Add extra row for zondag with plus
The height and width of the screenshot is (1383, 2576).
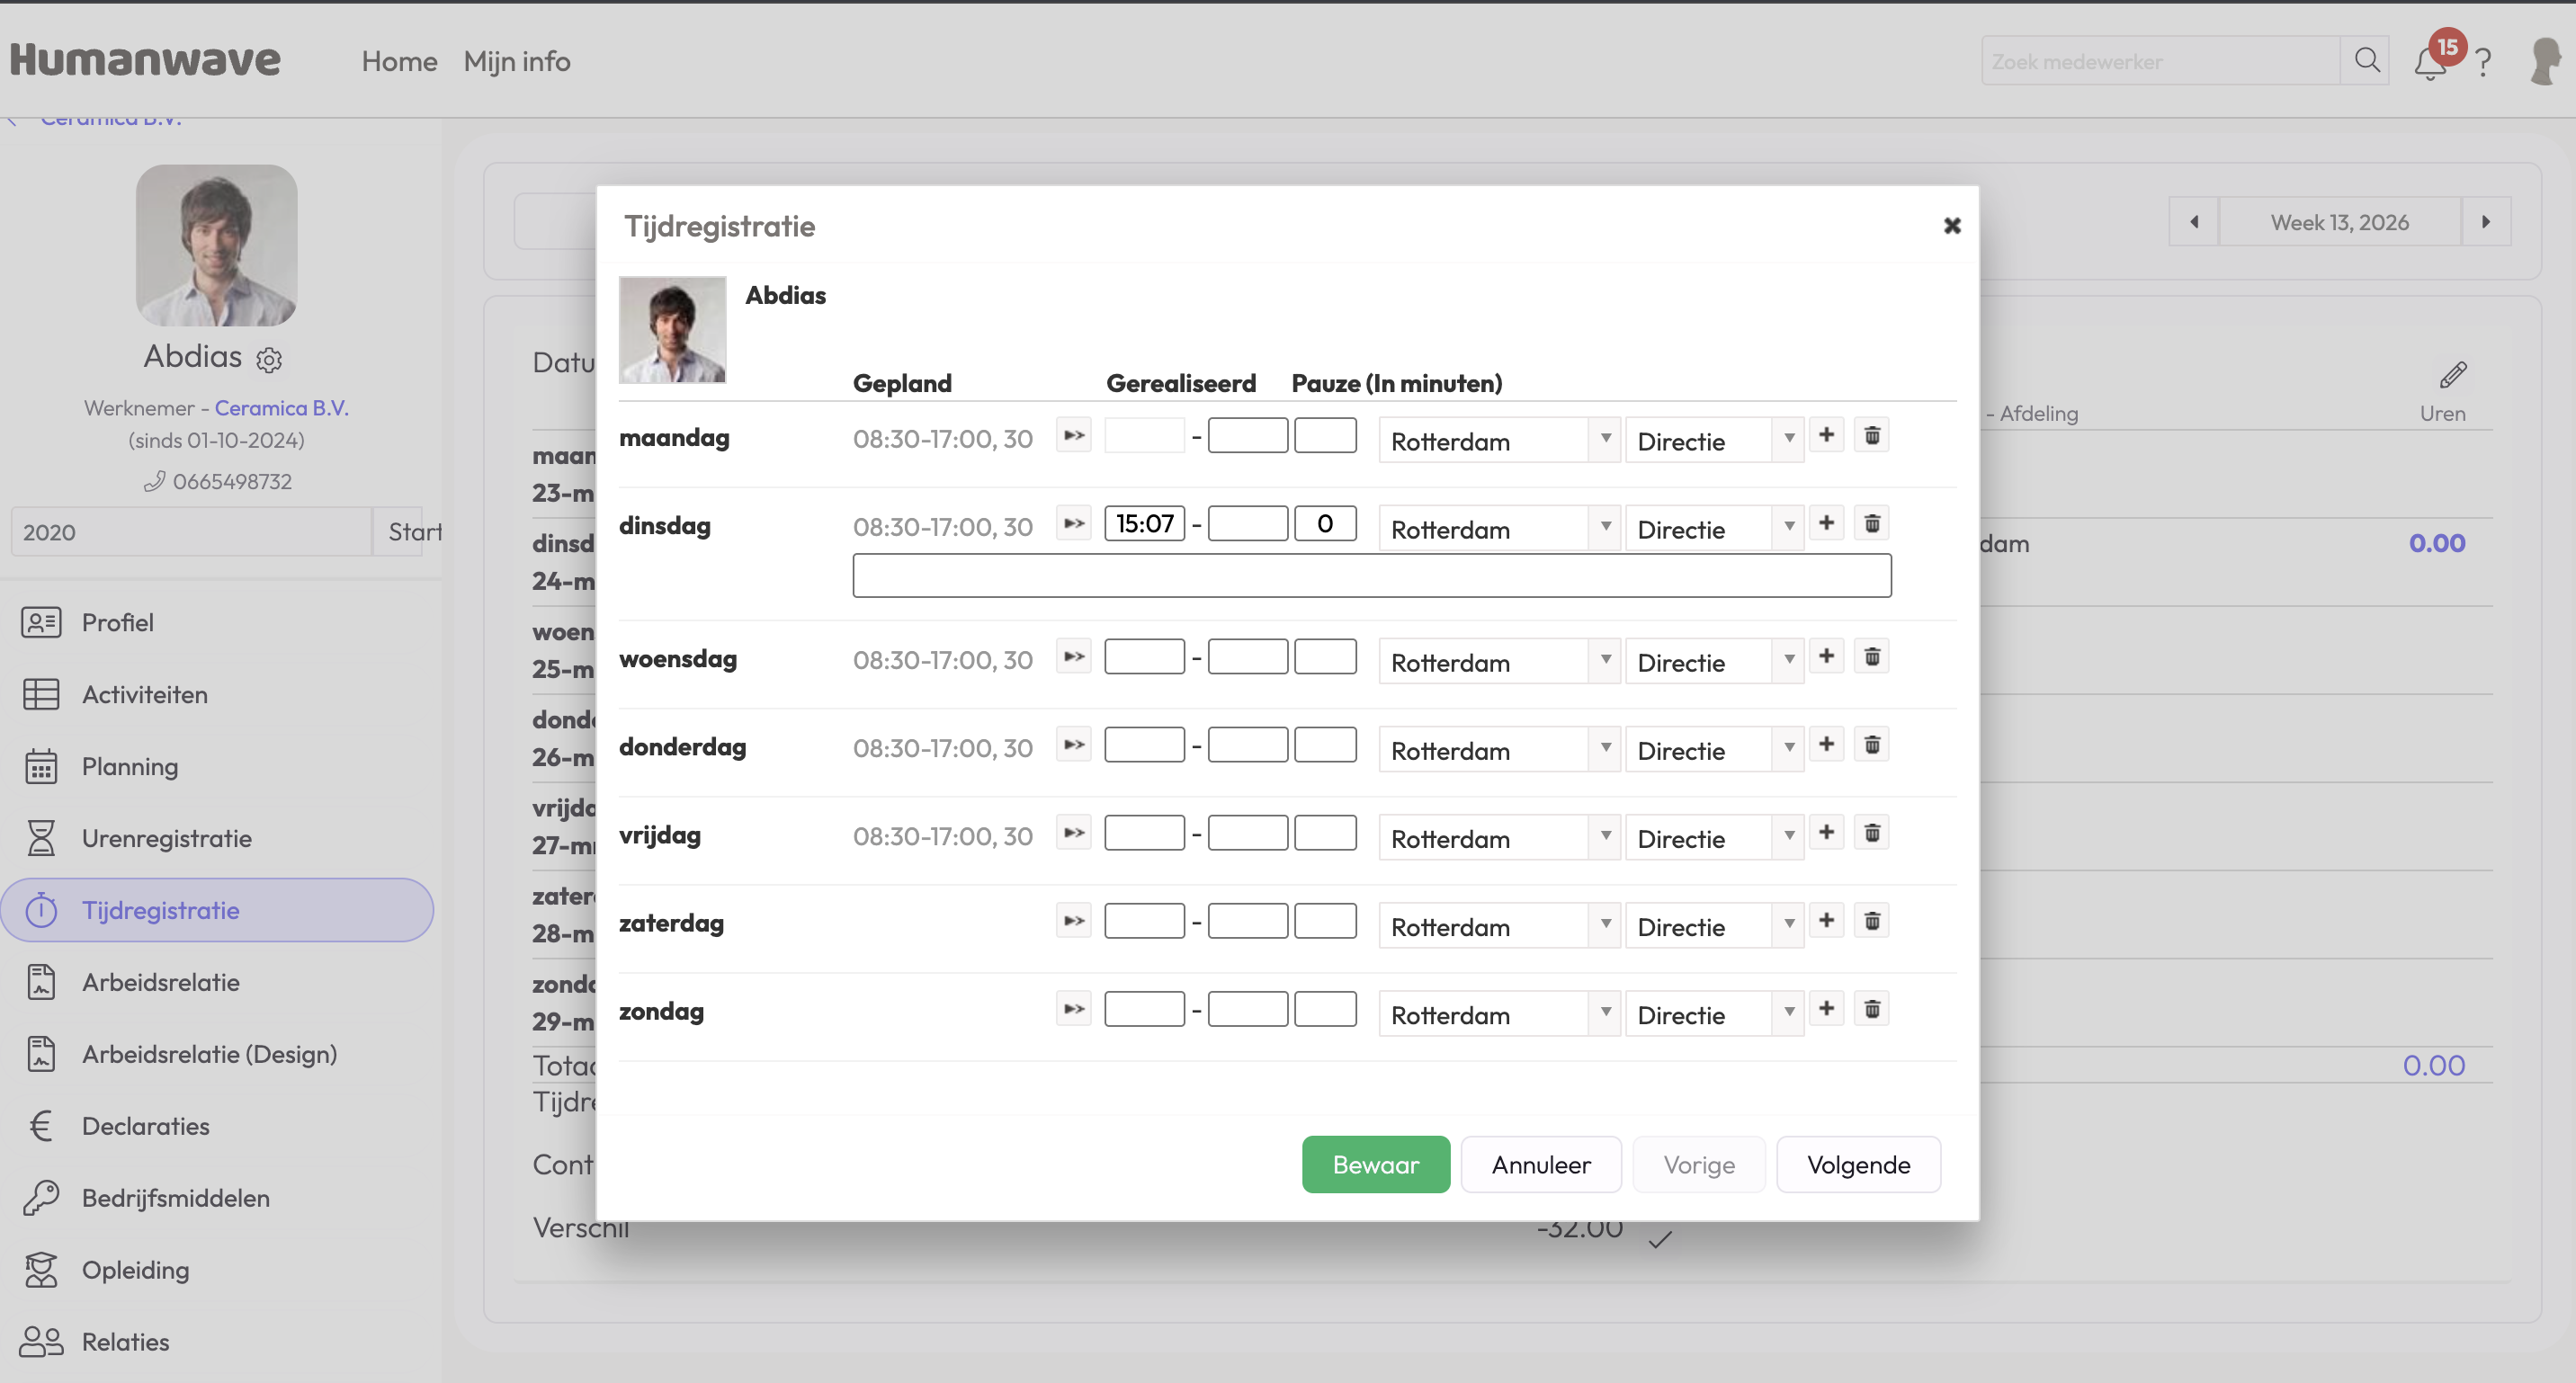tap(1826, 1009)
